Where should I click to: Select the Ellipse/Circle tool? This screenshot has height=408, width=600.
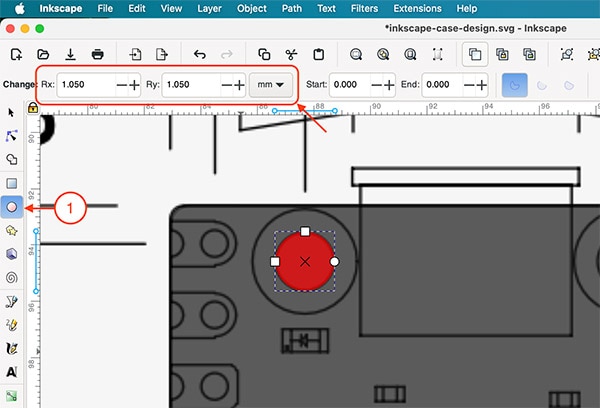point(12,207)
